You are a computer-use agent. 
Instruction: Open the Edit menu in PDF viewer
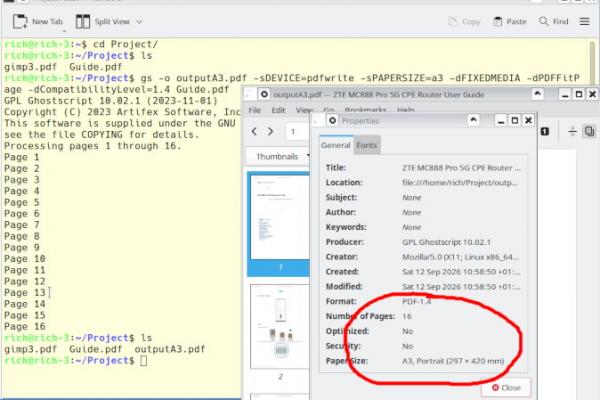(x=278, y=110)
